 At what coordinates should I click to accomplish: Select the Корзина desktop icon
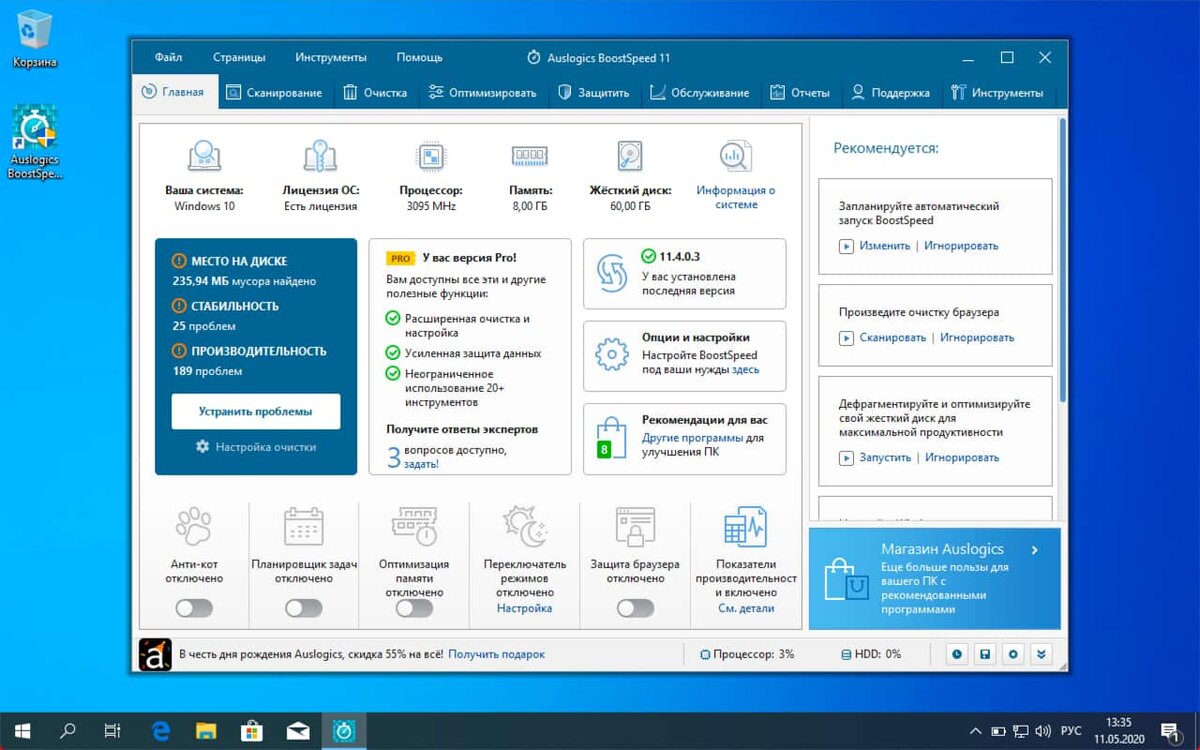35,40
